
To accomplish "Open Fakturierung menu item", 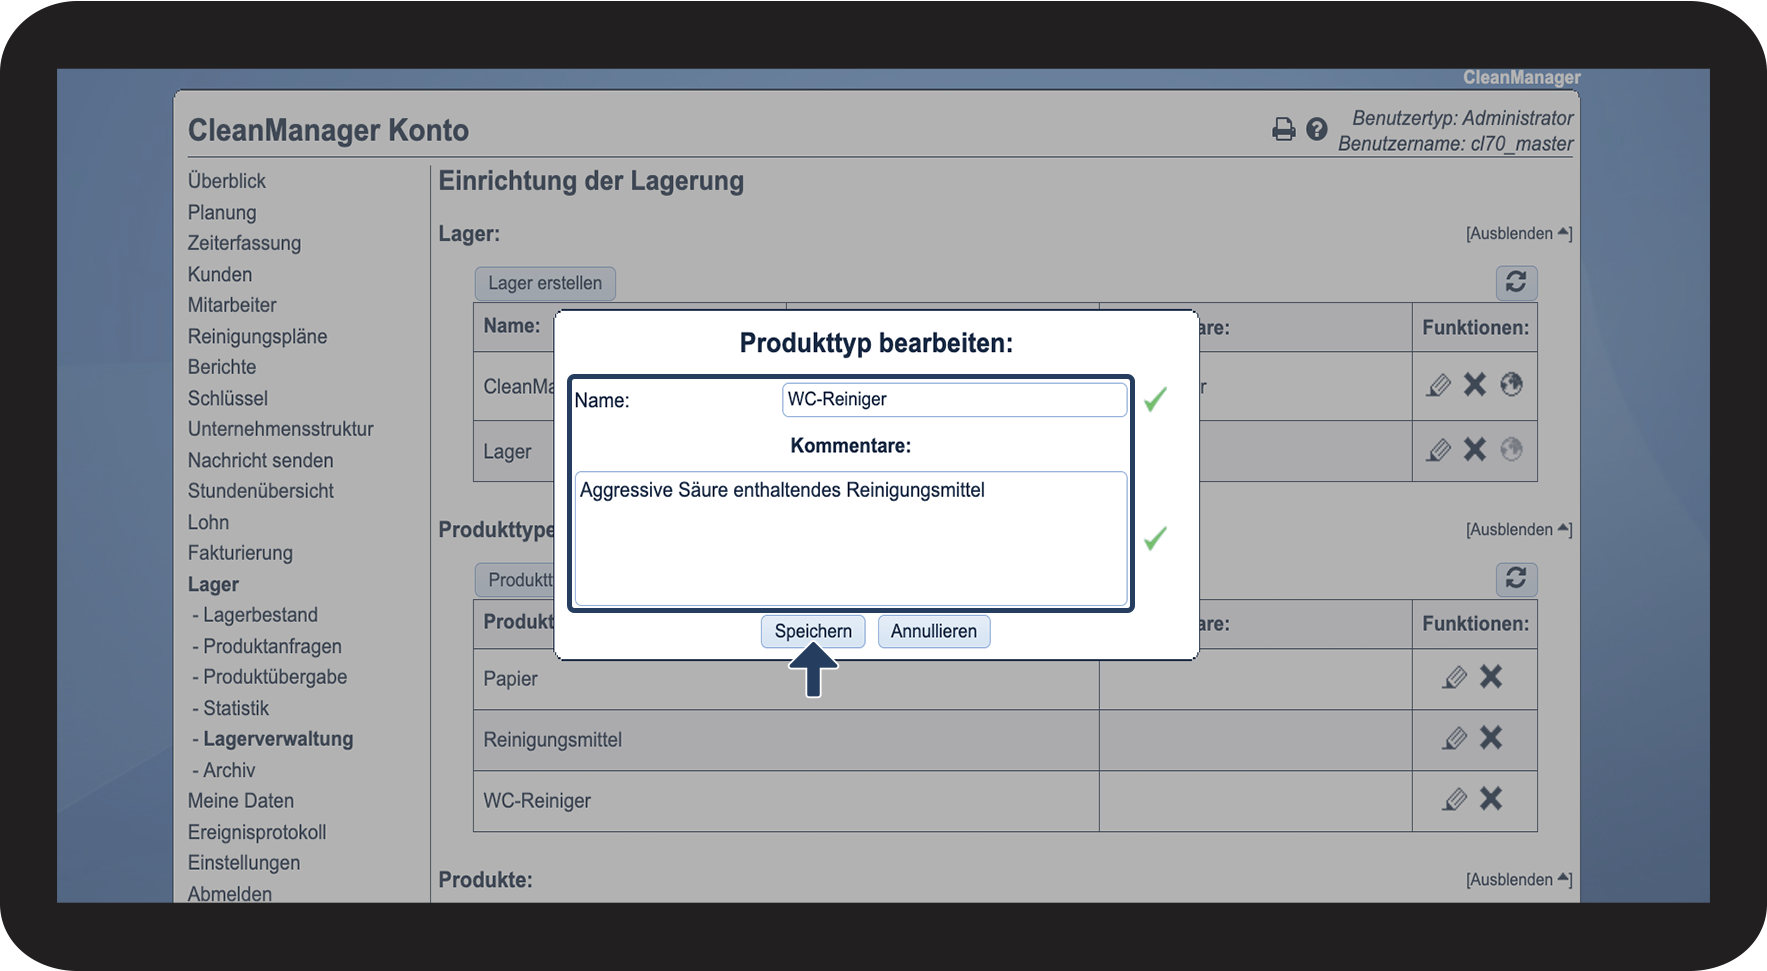I will point(240,553).
